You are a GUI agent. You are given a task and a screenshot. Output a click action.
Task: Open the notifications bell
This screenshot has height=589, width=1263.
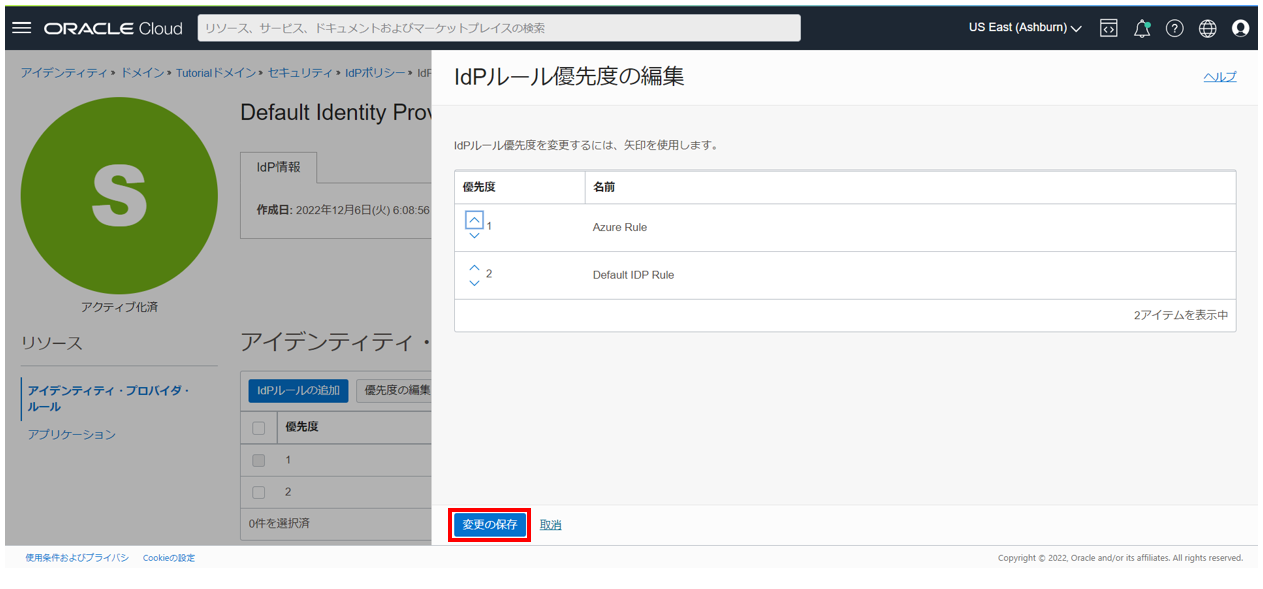(1141, 28)
